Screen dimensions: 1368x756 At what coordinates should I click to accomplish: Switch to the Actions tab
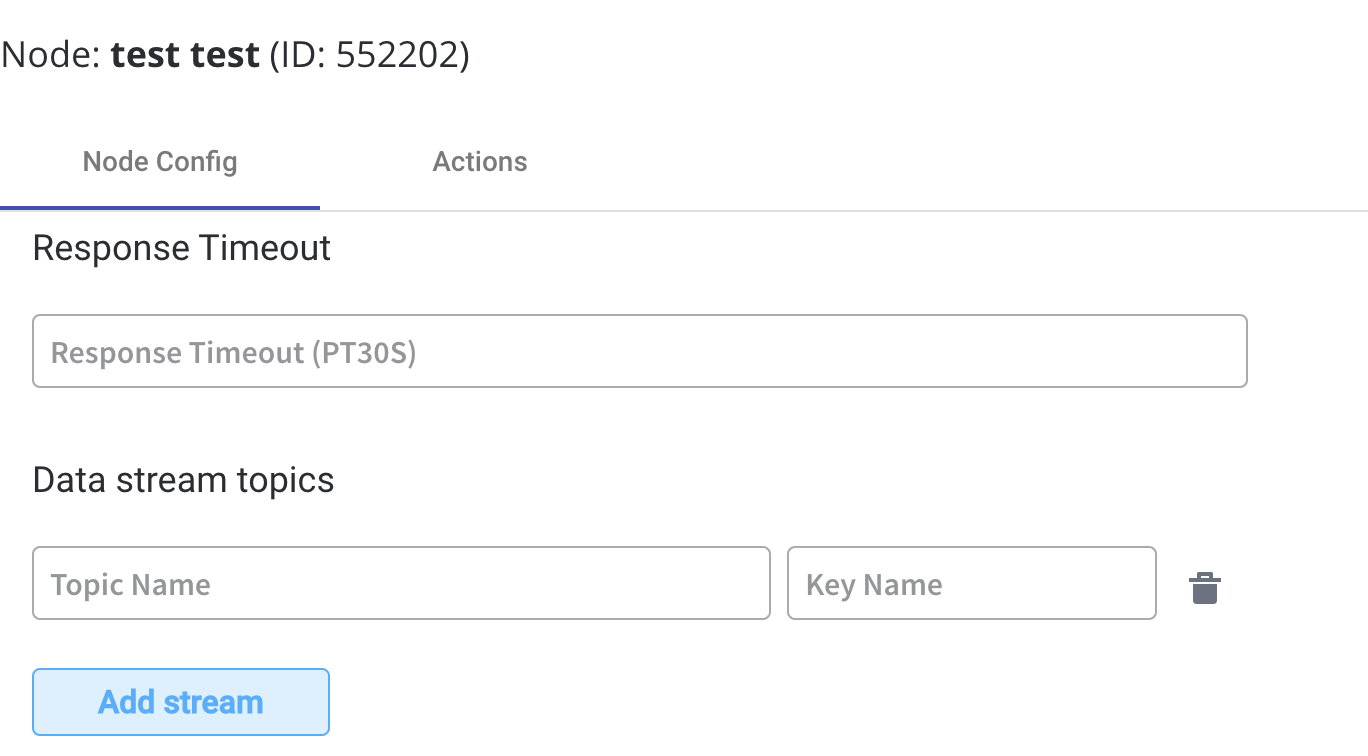[480, 162]
